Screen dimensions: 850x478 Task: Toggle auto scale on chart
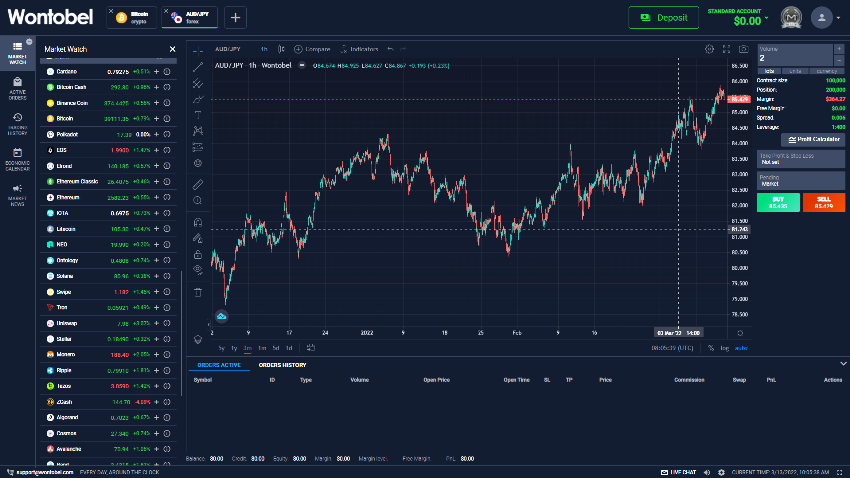[x=741, y=348]
